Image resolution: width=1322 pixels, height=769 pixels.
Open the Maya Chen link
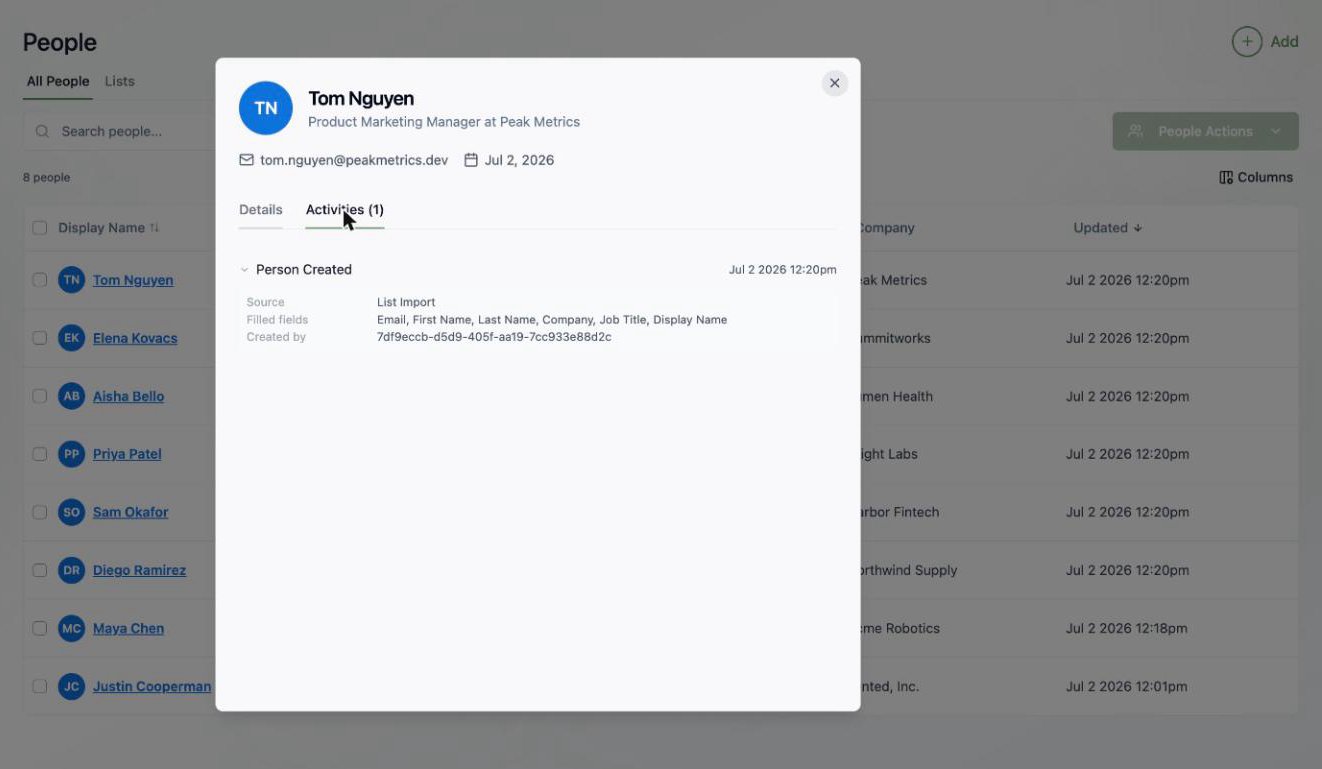coord(128,628)
